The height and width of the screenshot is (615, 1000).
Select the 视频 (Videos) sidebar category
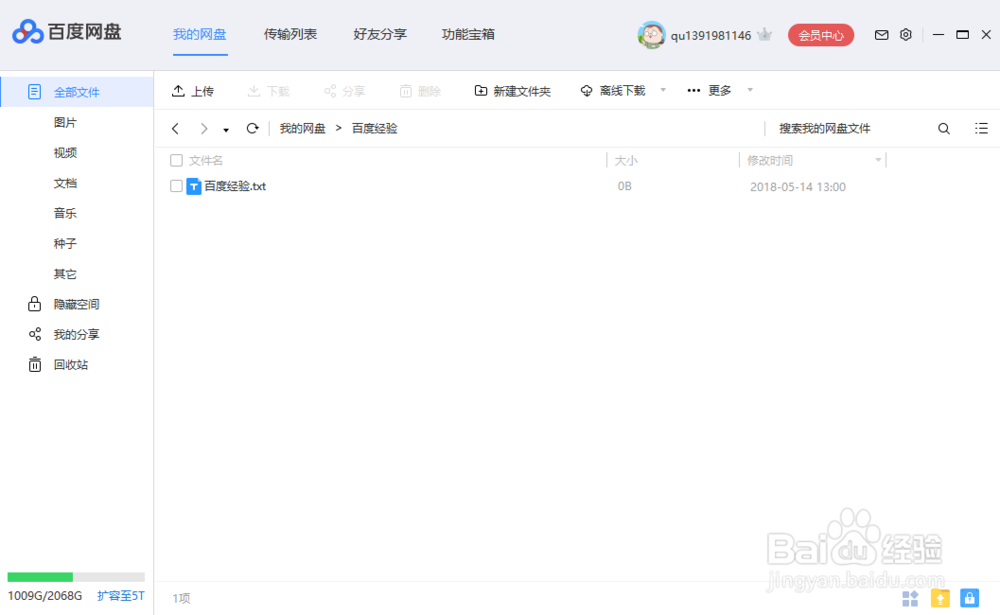click(64, 152)
